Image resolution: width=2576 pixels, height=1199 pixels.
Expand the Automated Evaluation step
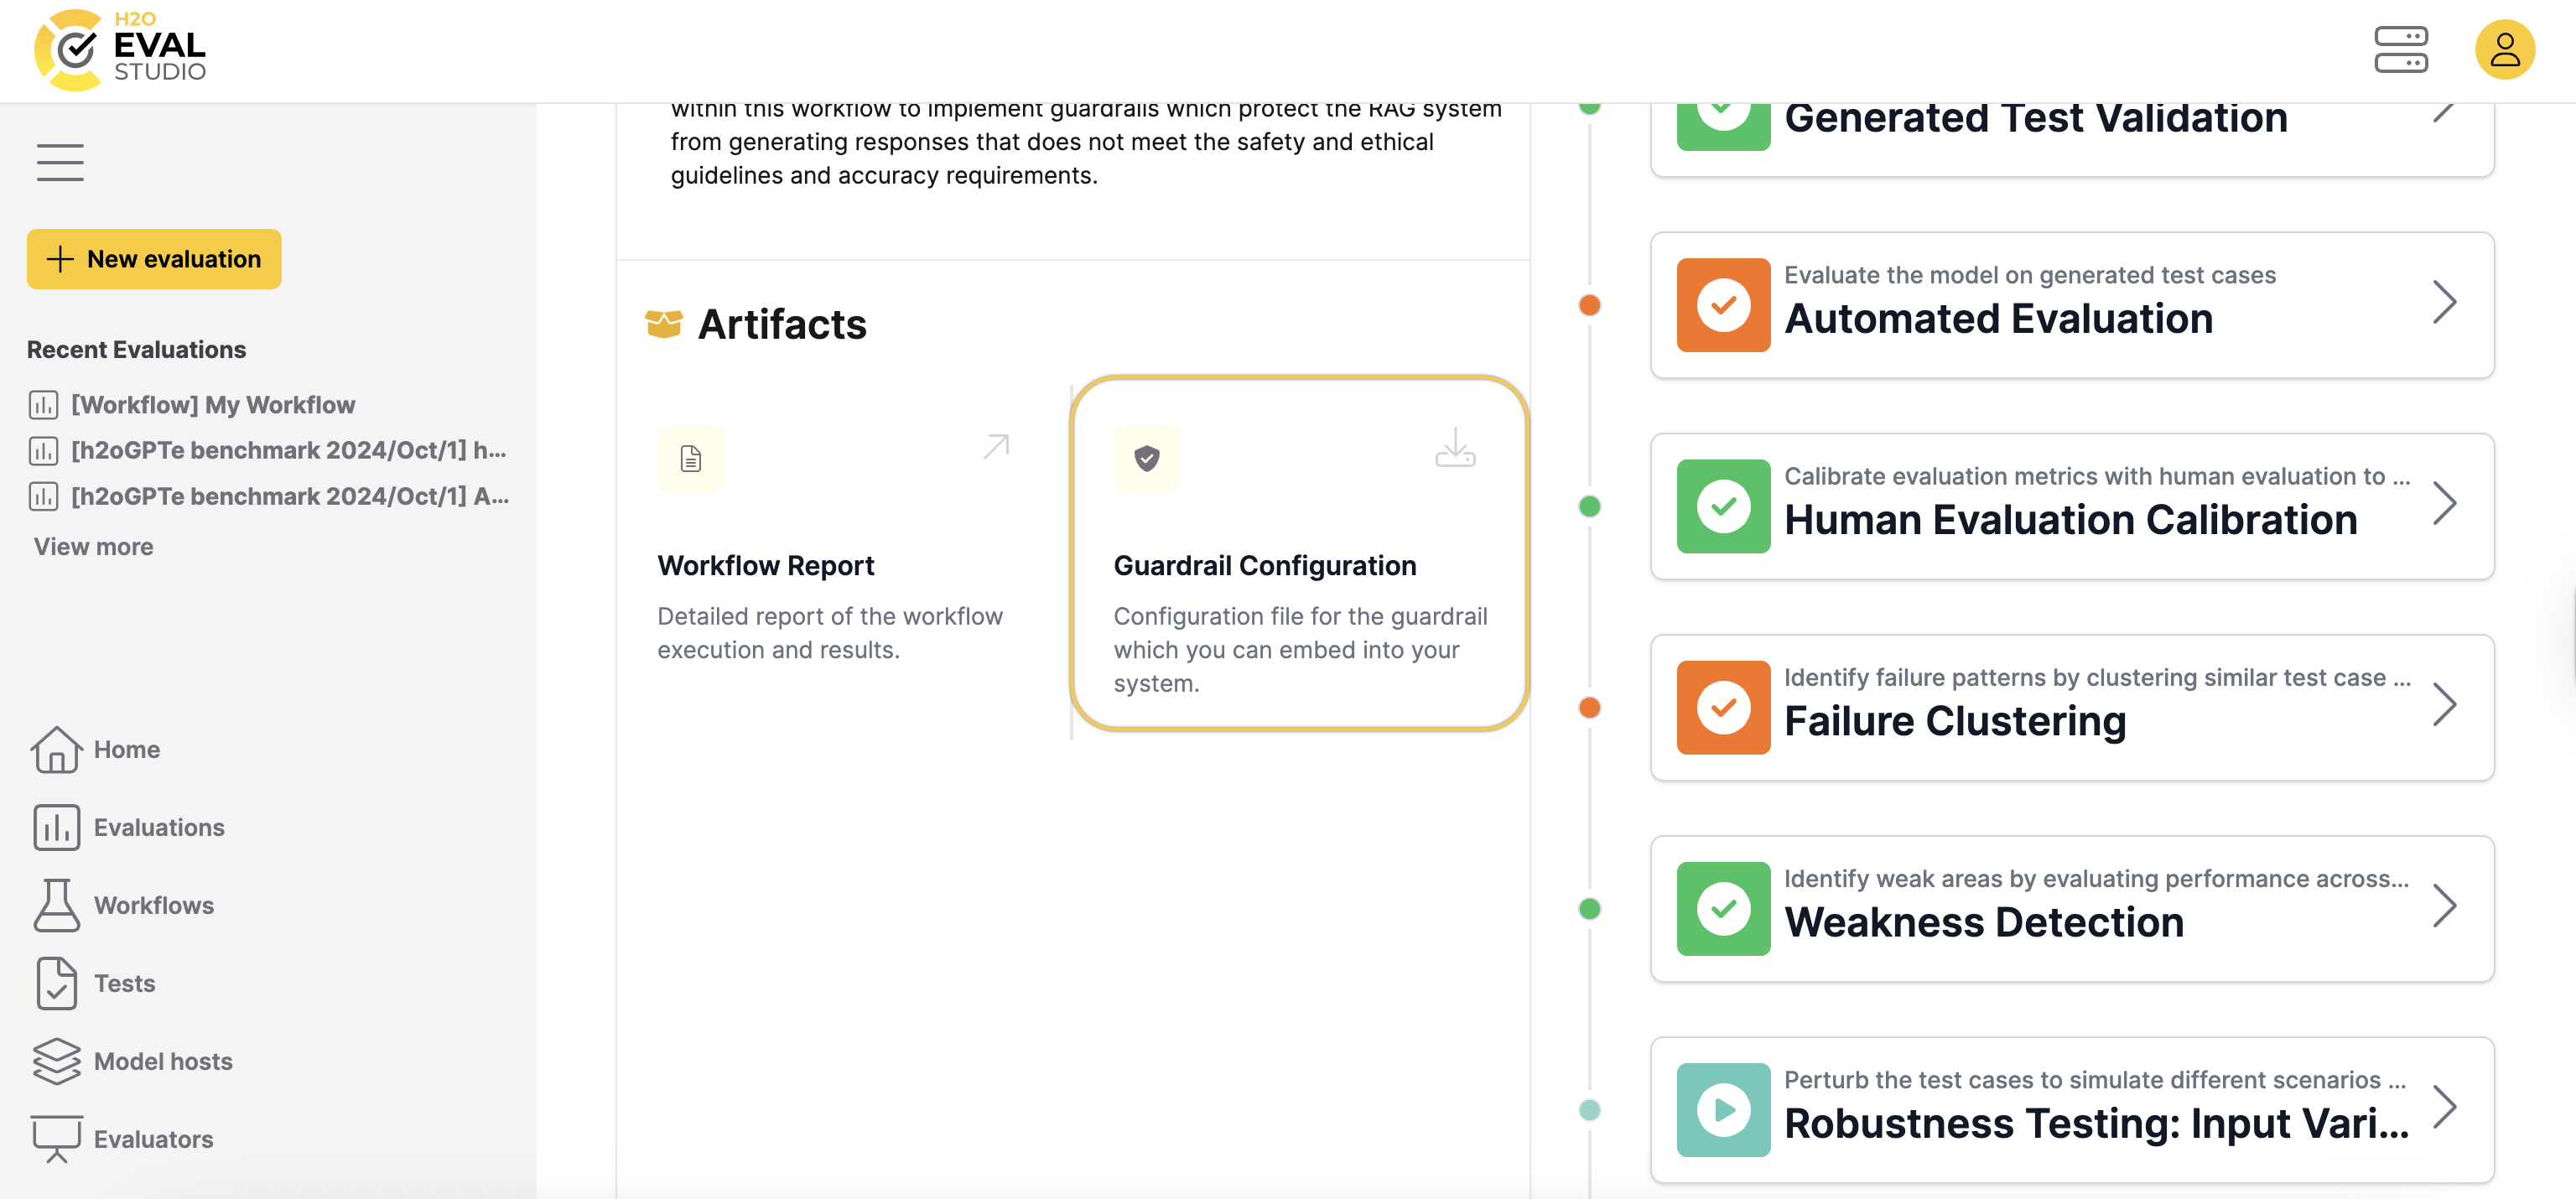pos(2443,302)
